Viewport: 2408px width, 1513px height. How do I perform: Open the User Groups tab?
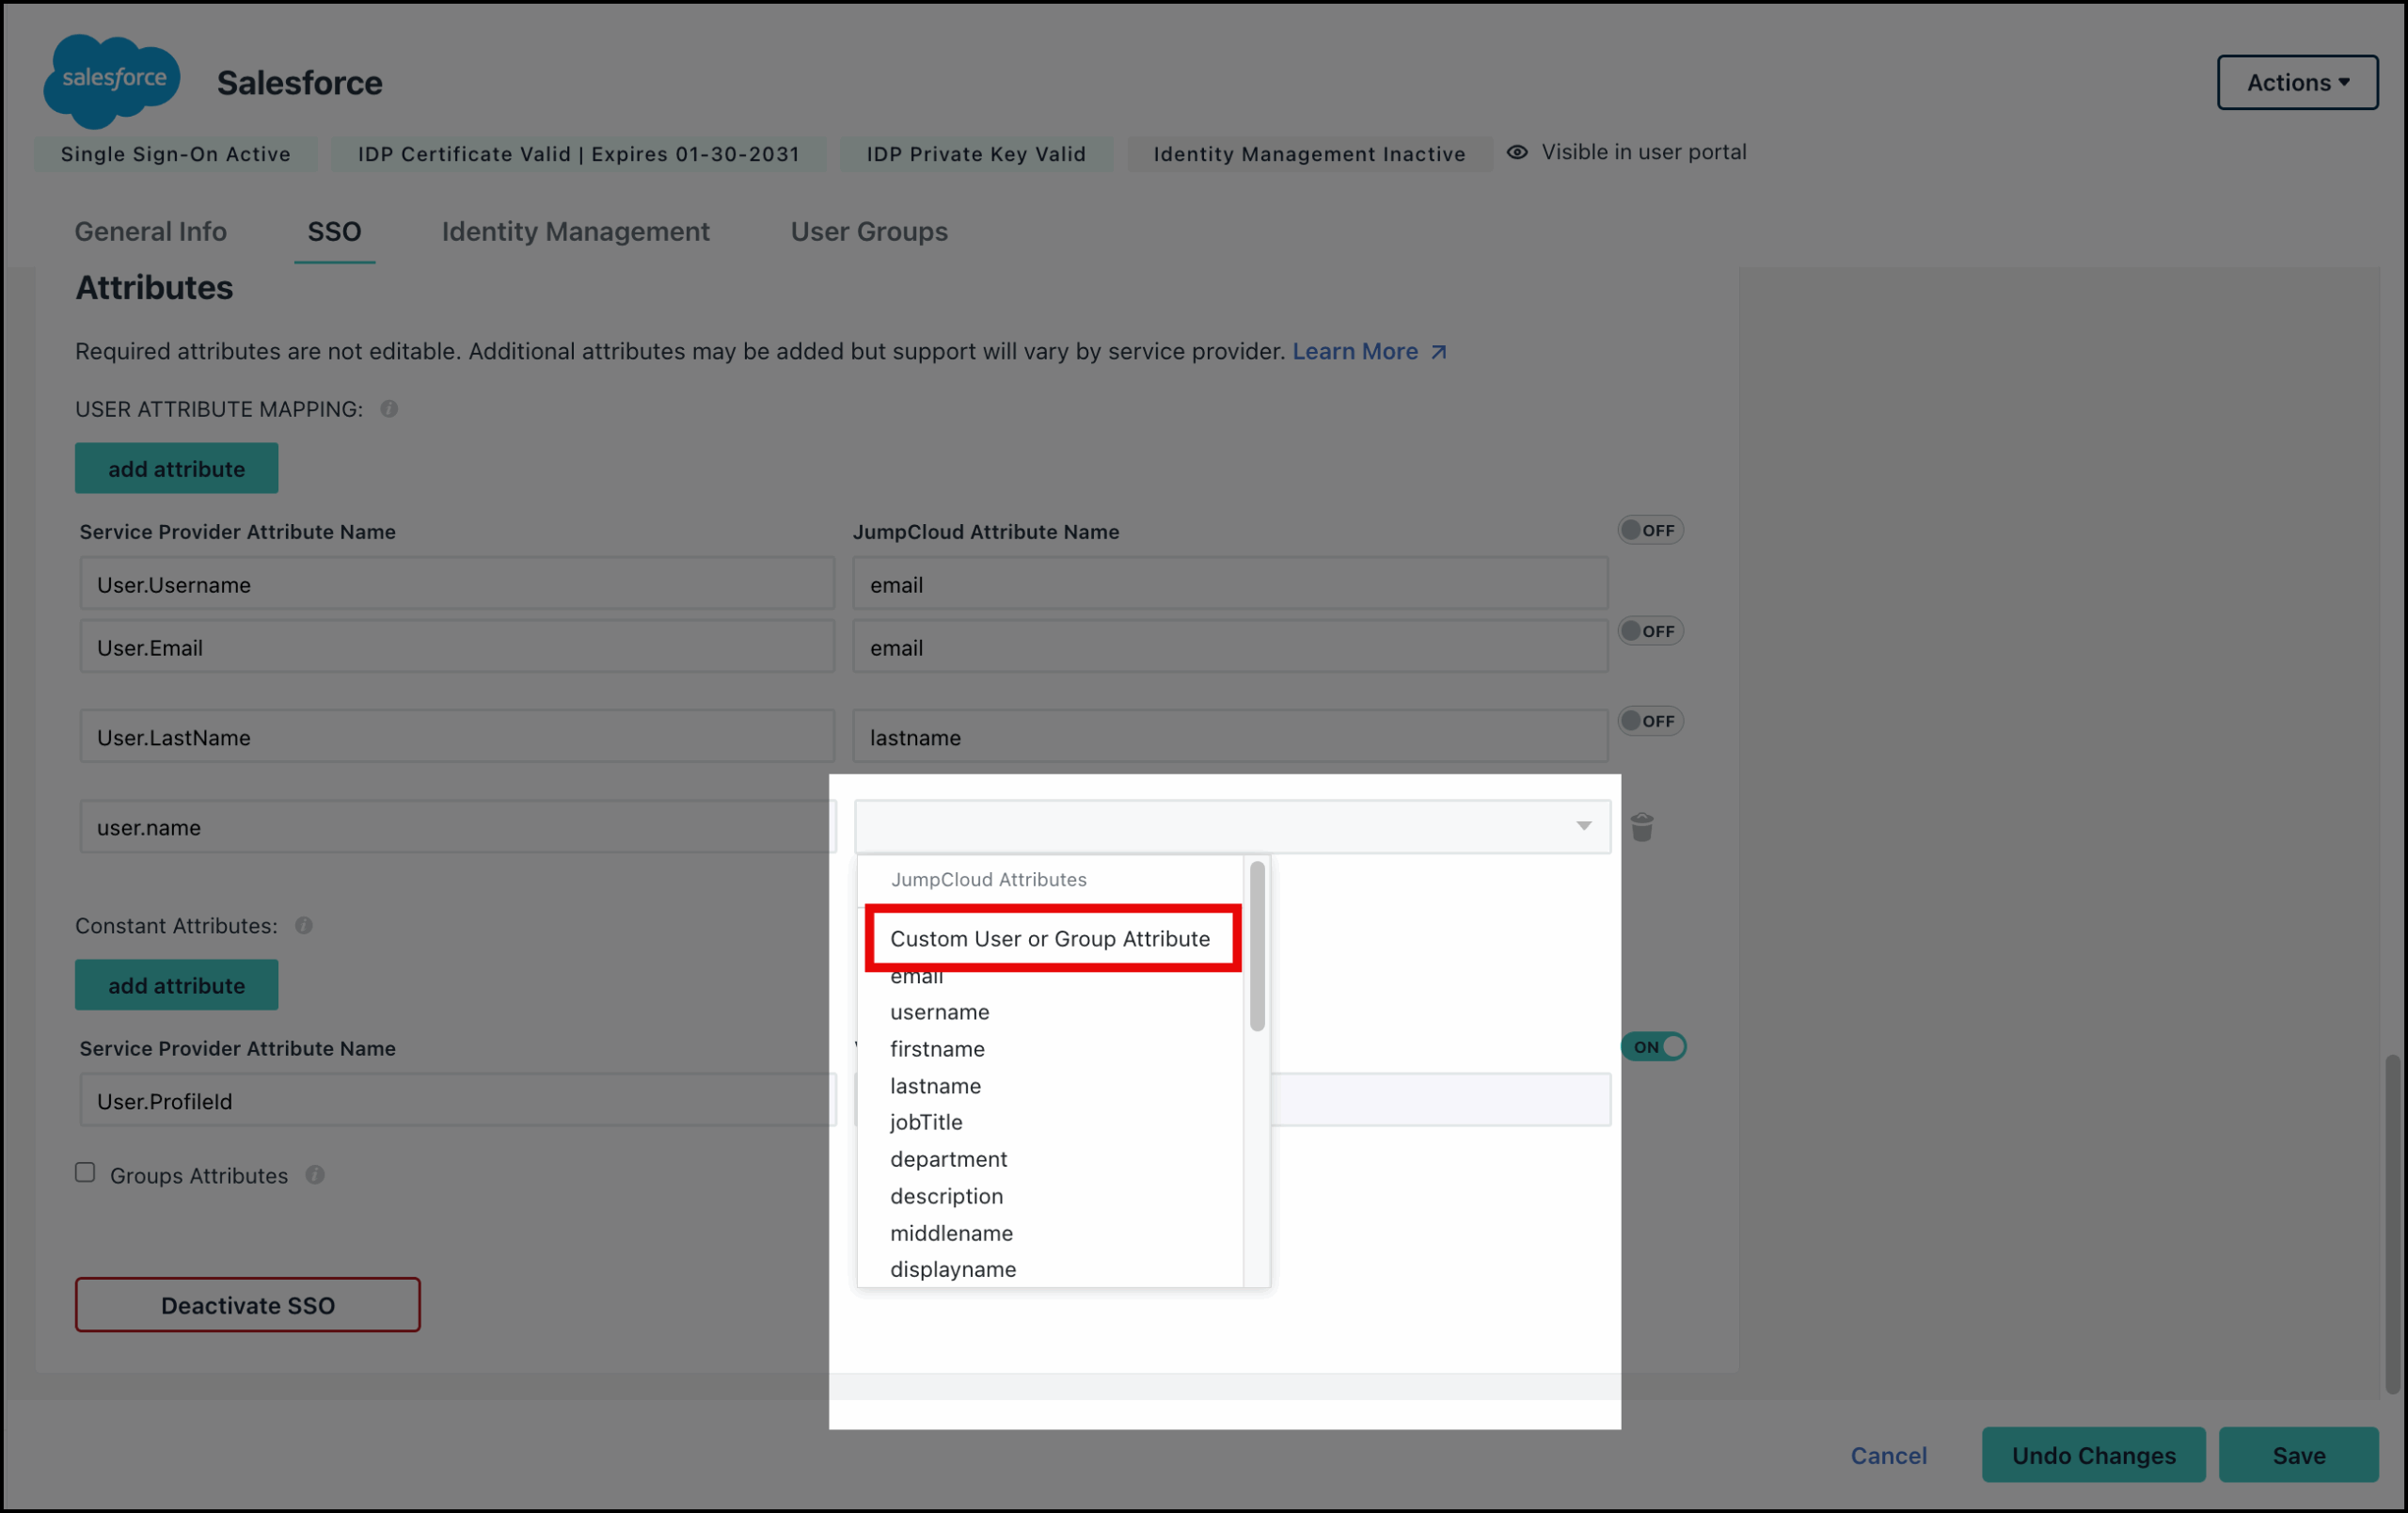[868, 231]
